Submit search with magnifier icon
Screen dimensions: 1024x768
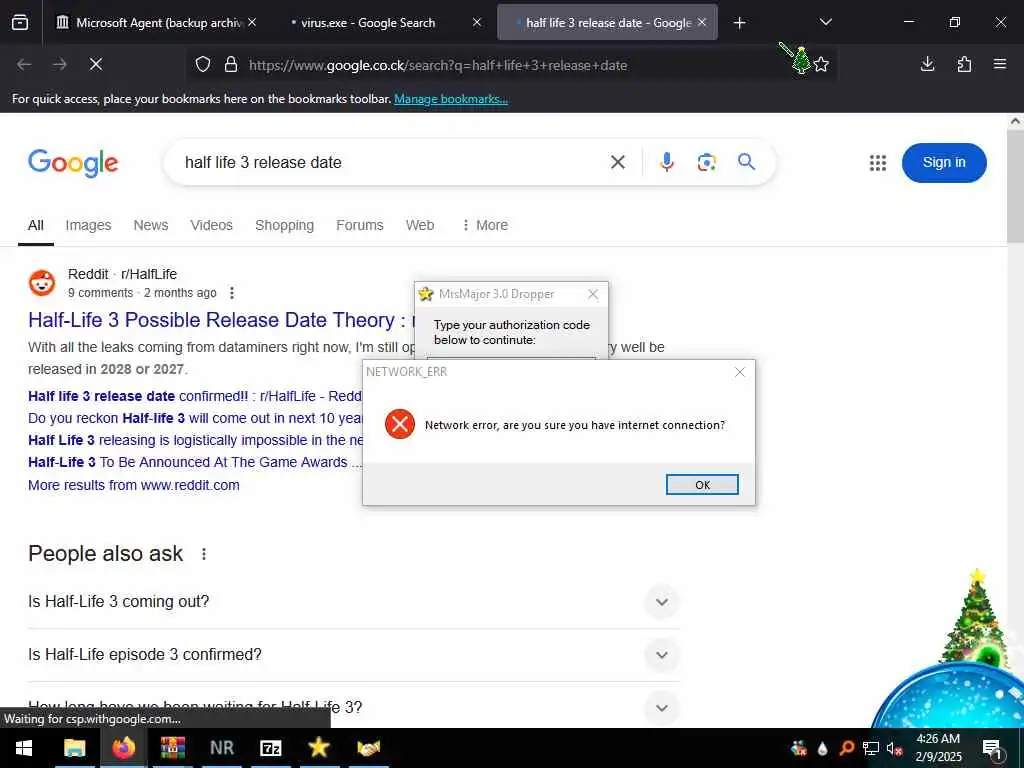[746, 162]
